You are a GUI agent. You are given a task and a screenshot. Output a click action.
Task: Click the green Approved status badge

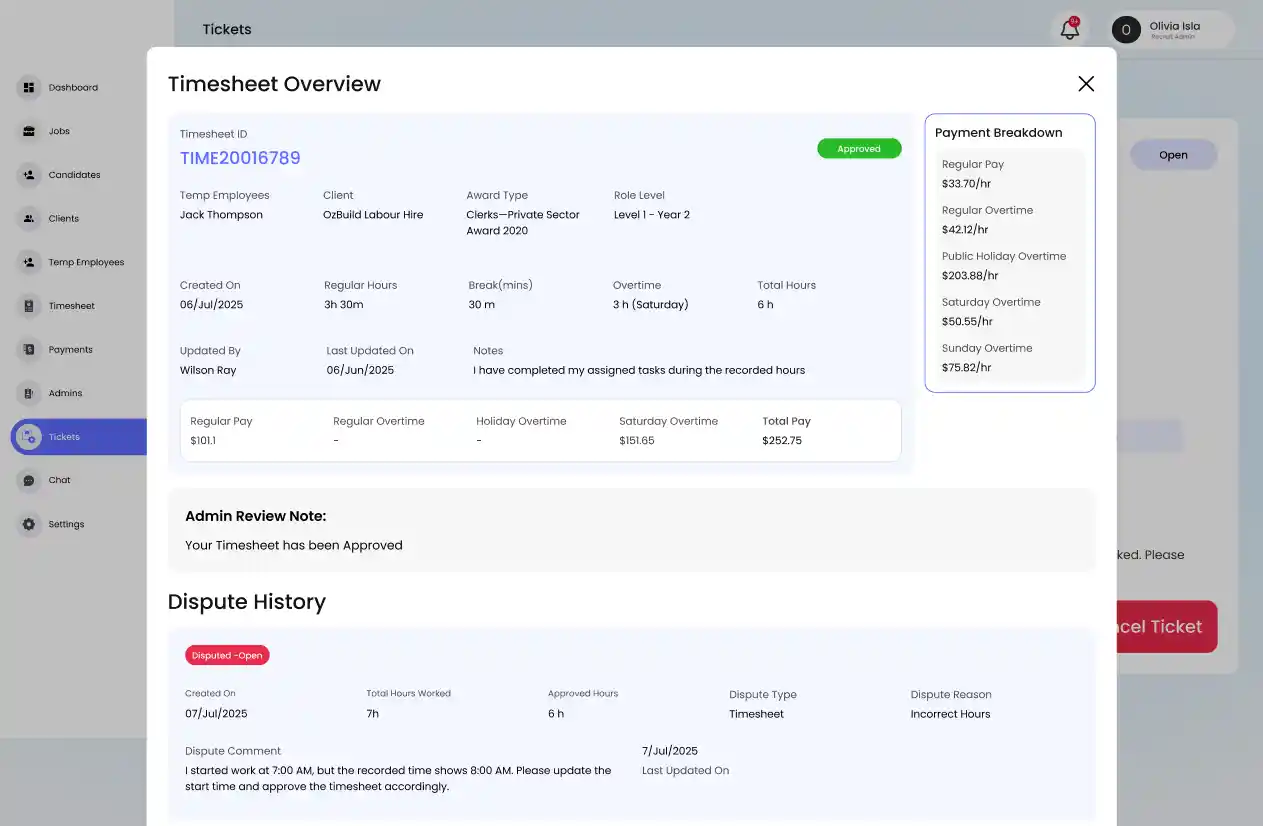point(859,149)
